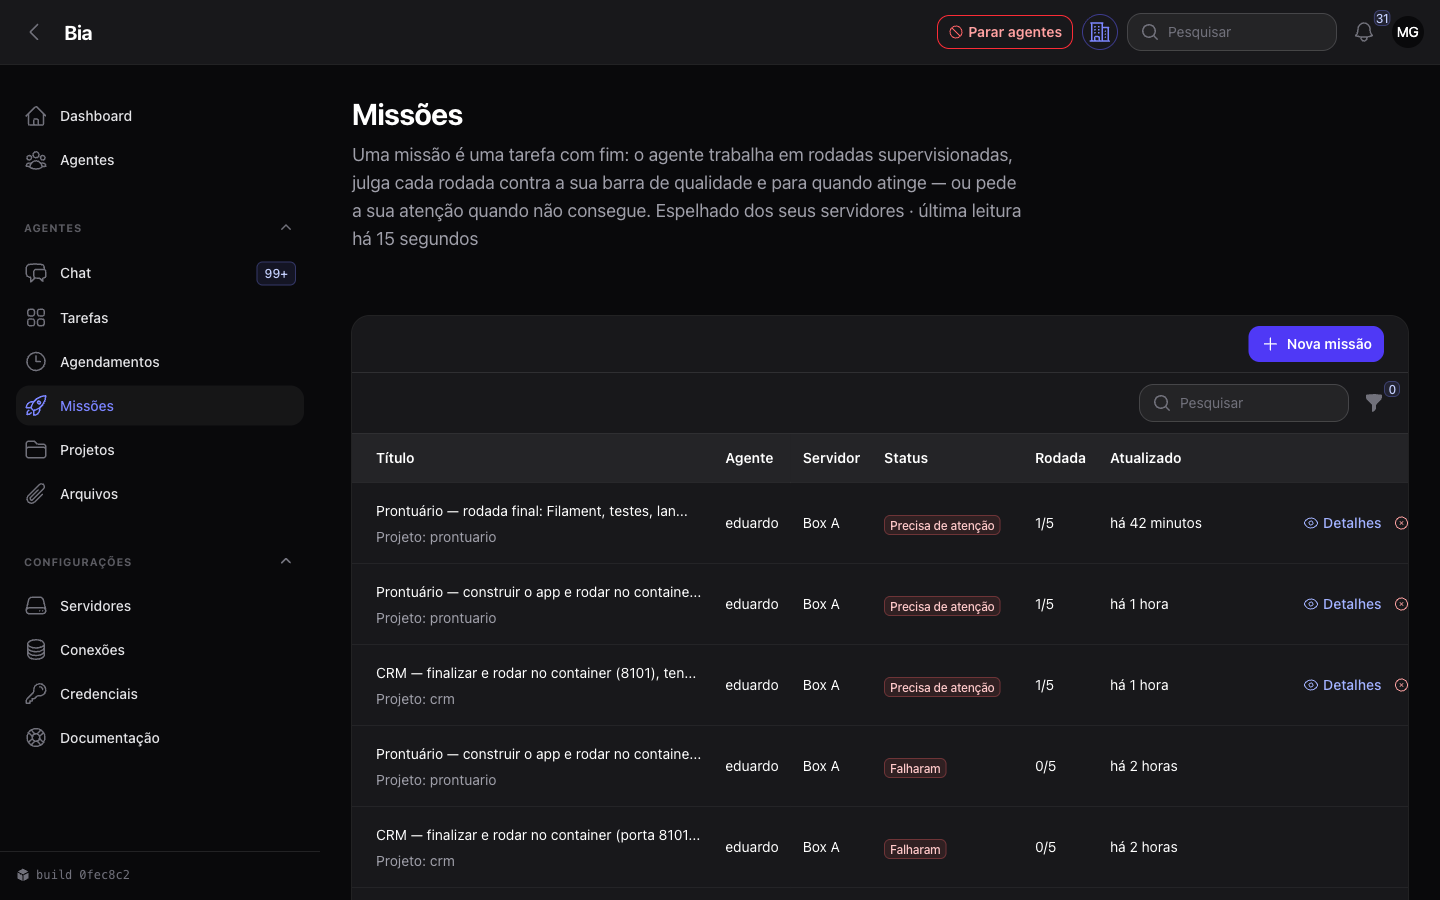Focus the missions table Pesquisar field
The height and width of the screenshot is (900, 1440).
(x=1244, y=403)
